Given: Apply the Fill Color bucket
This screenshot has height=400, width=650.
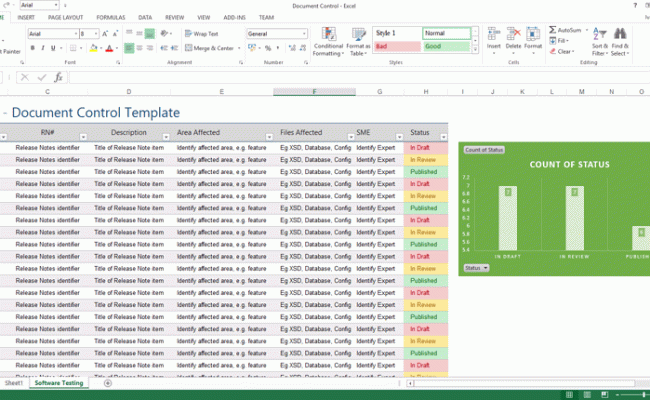Looking at the screenshot, I should tap(93, 48).
